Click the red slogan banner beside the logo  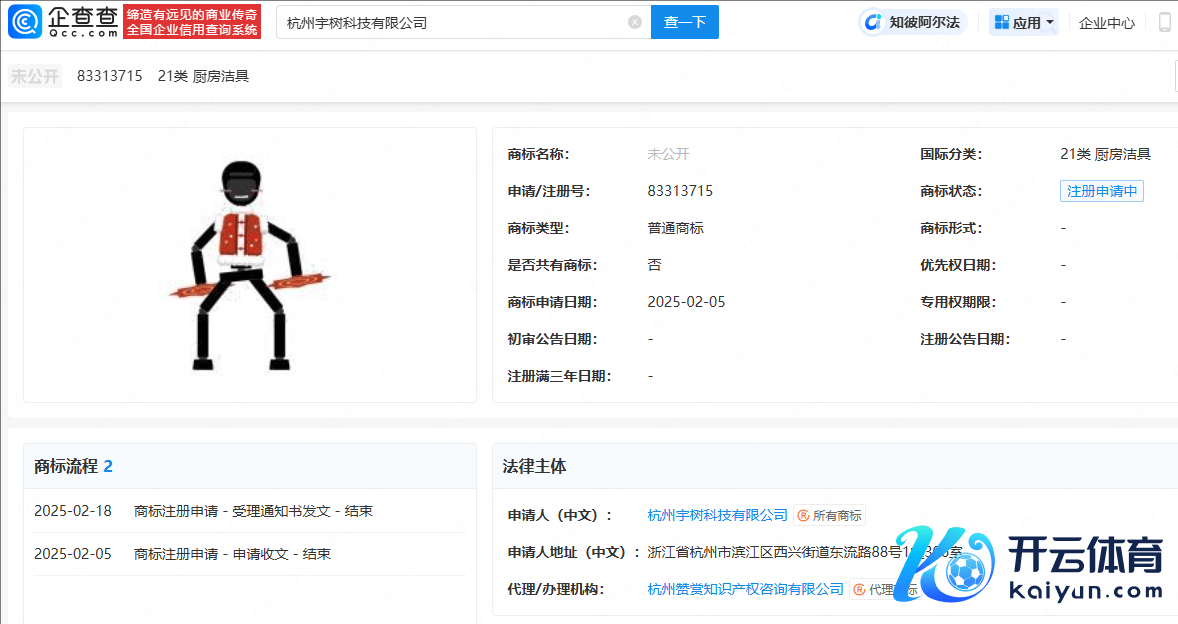pos(192,22)
